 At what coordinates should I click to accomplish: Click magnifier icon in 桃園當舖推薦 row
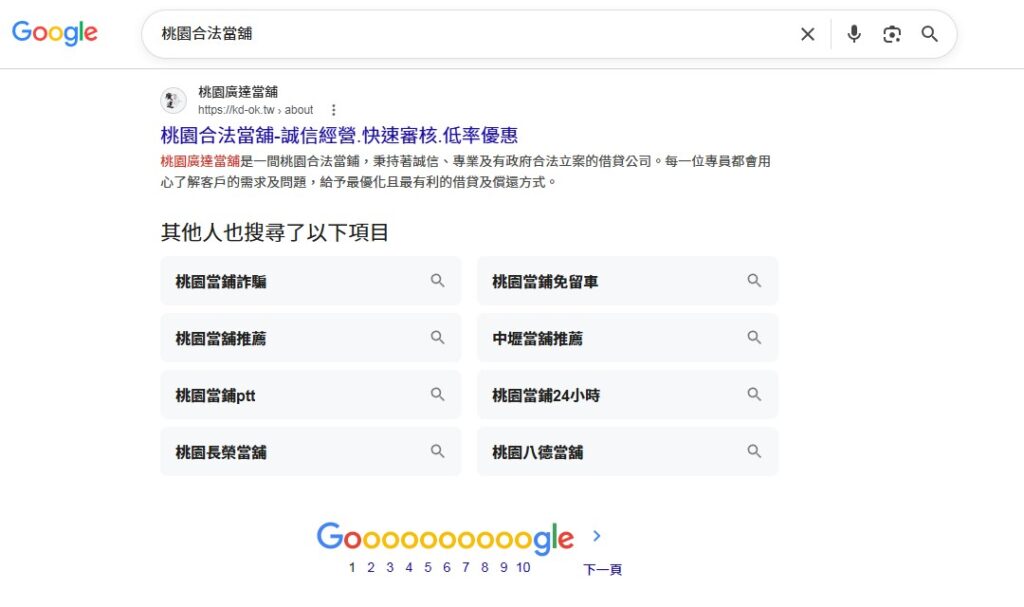438,337
